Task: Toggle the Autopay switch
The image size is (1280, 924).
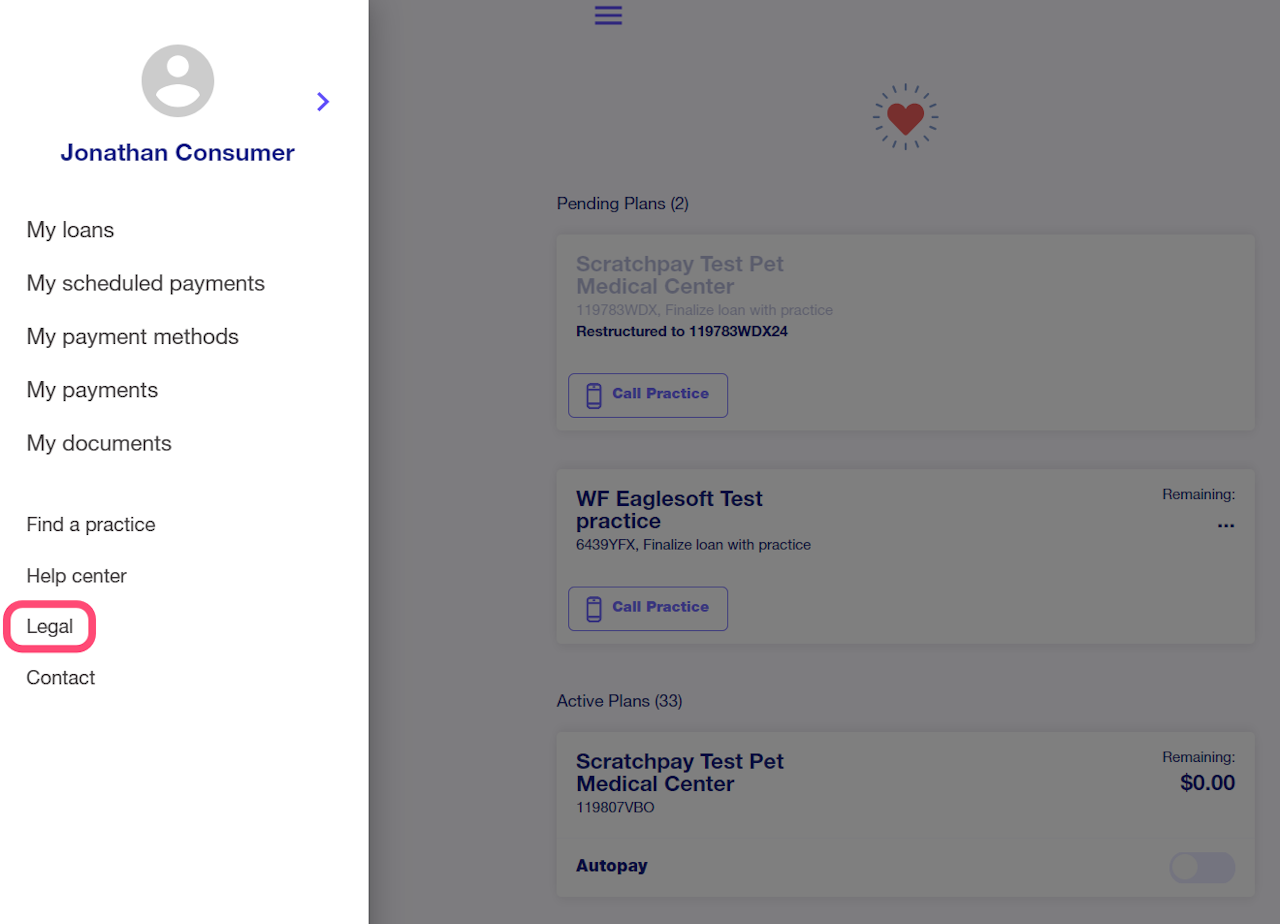Action: point(1201,867)
